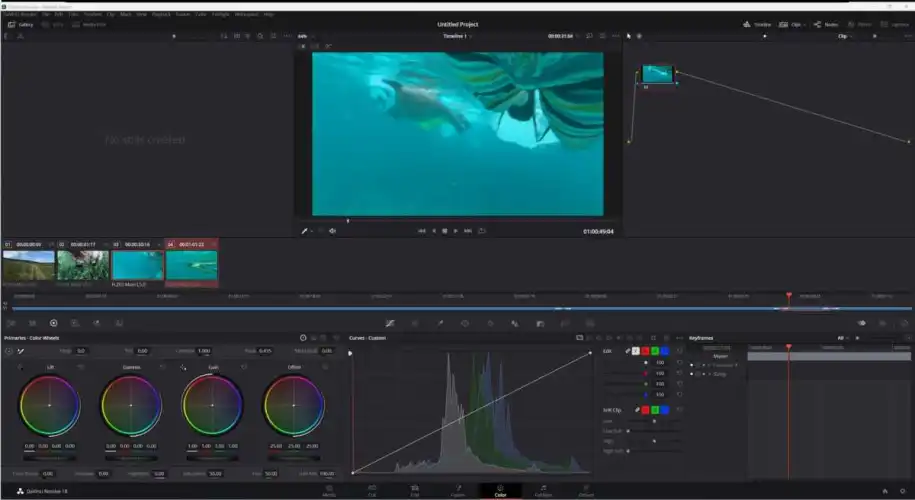Select the third clip thumbnail in timeline

point(137,265)
